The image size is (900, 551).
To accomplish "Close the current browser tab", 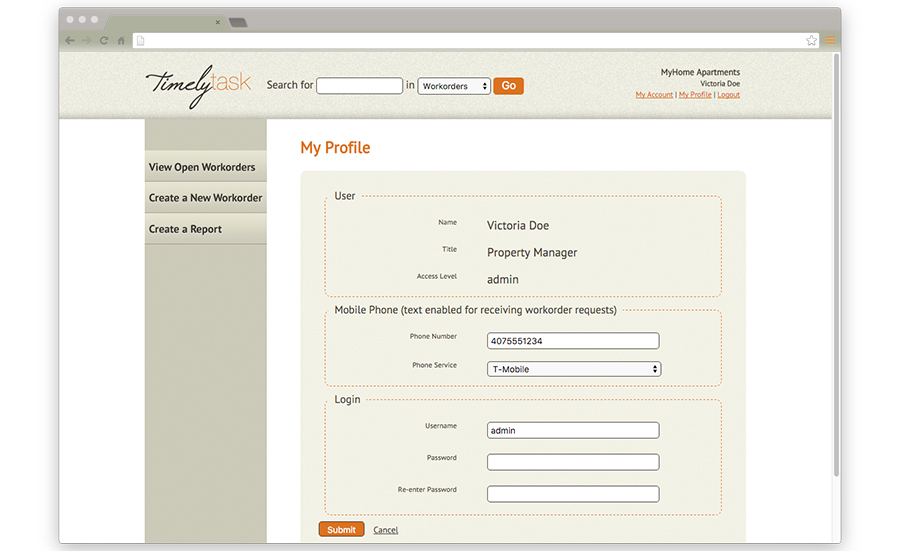I will click(x=217, y=22).
